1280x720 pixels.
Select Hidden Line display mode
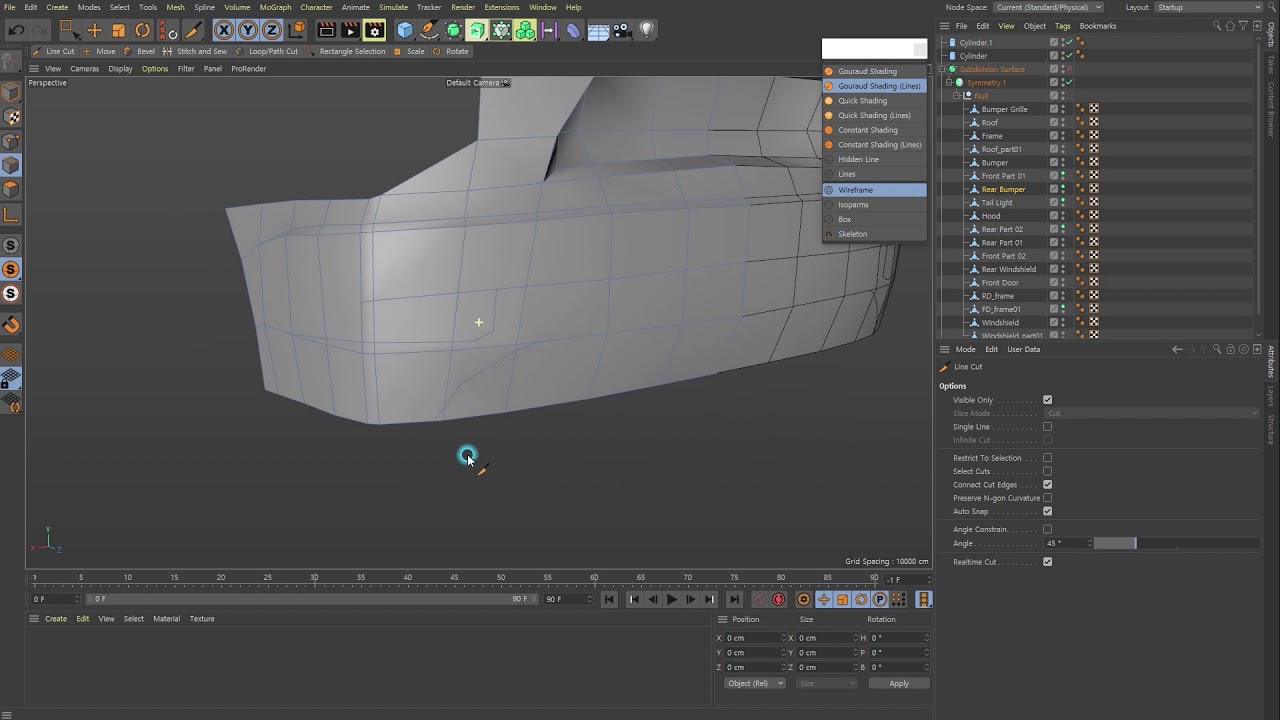(875, 159)
